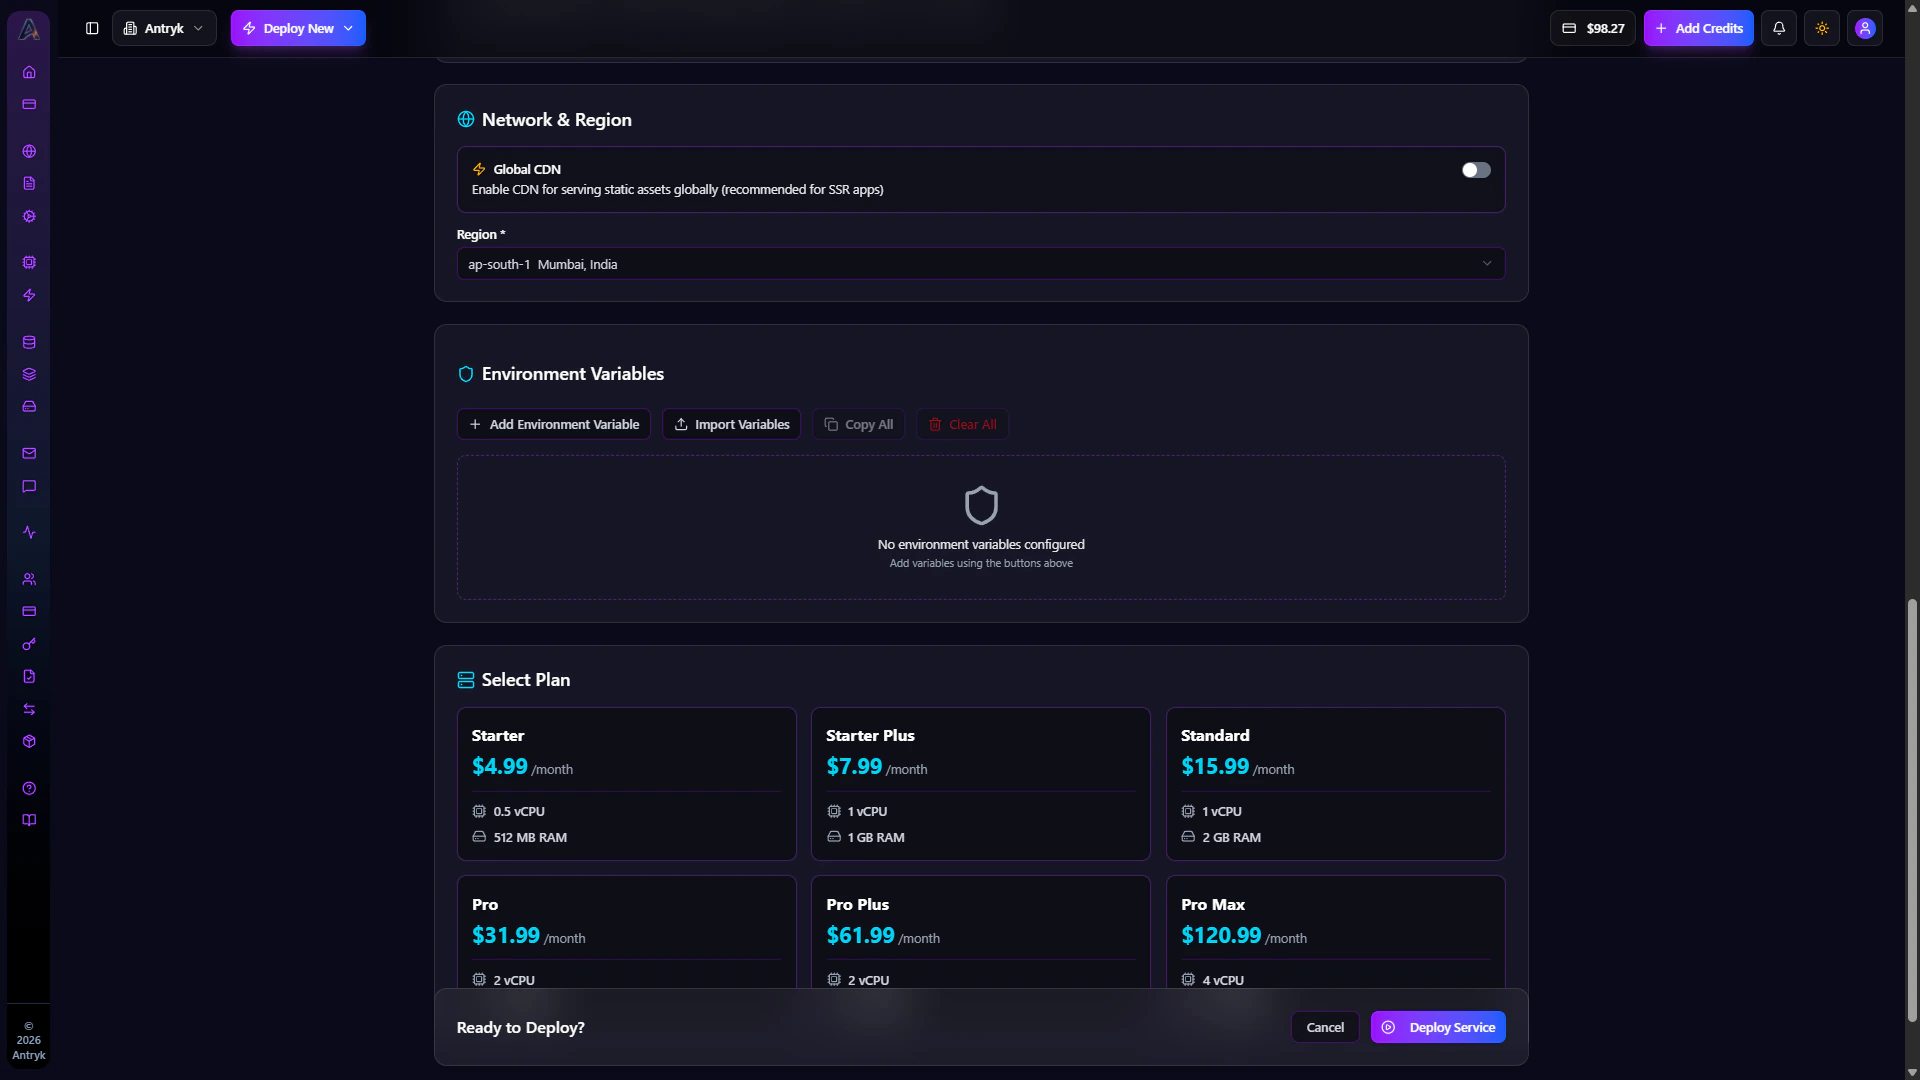The image size is (1920, 1080).
Task: Click the Deploy Service button
Action: point(1438,1027)
